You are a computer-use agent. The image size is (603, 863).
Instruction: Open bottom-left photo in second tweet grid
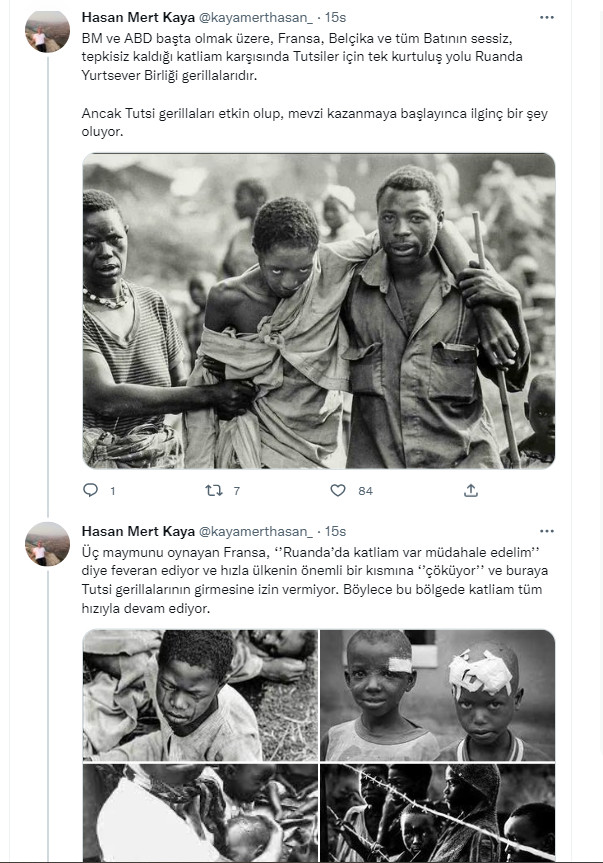200,812
